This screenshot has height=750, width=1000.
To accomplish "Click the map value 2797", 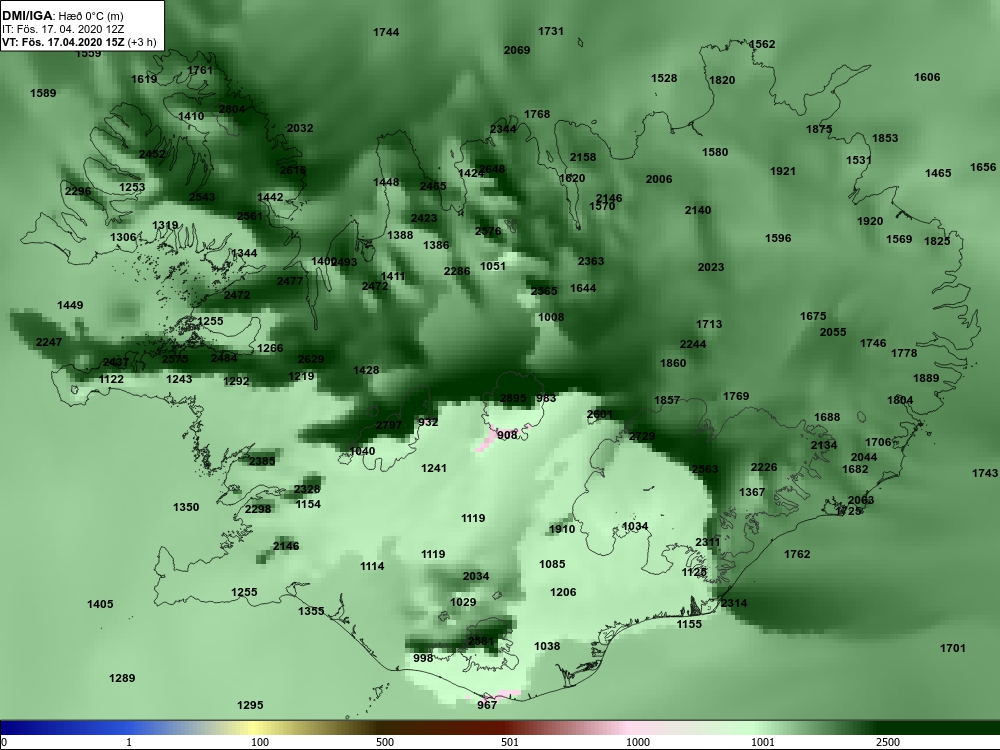I will (x=388, y=425).
